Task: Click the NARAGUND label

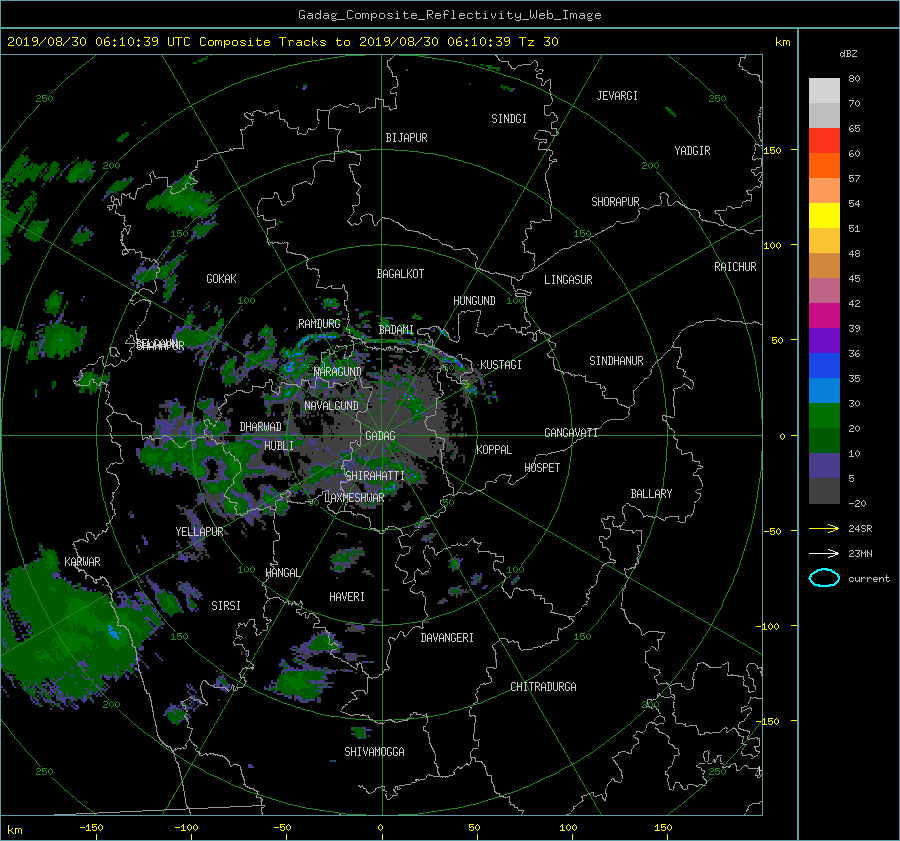Action: [338, 372]
